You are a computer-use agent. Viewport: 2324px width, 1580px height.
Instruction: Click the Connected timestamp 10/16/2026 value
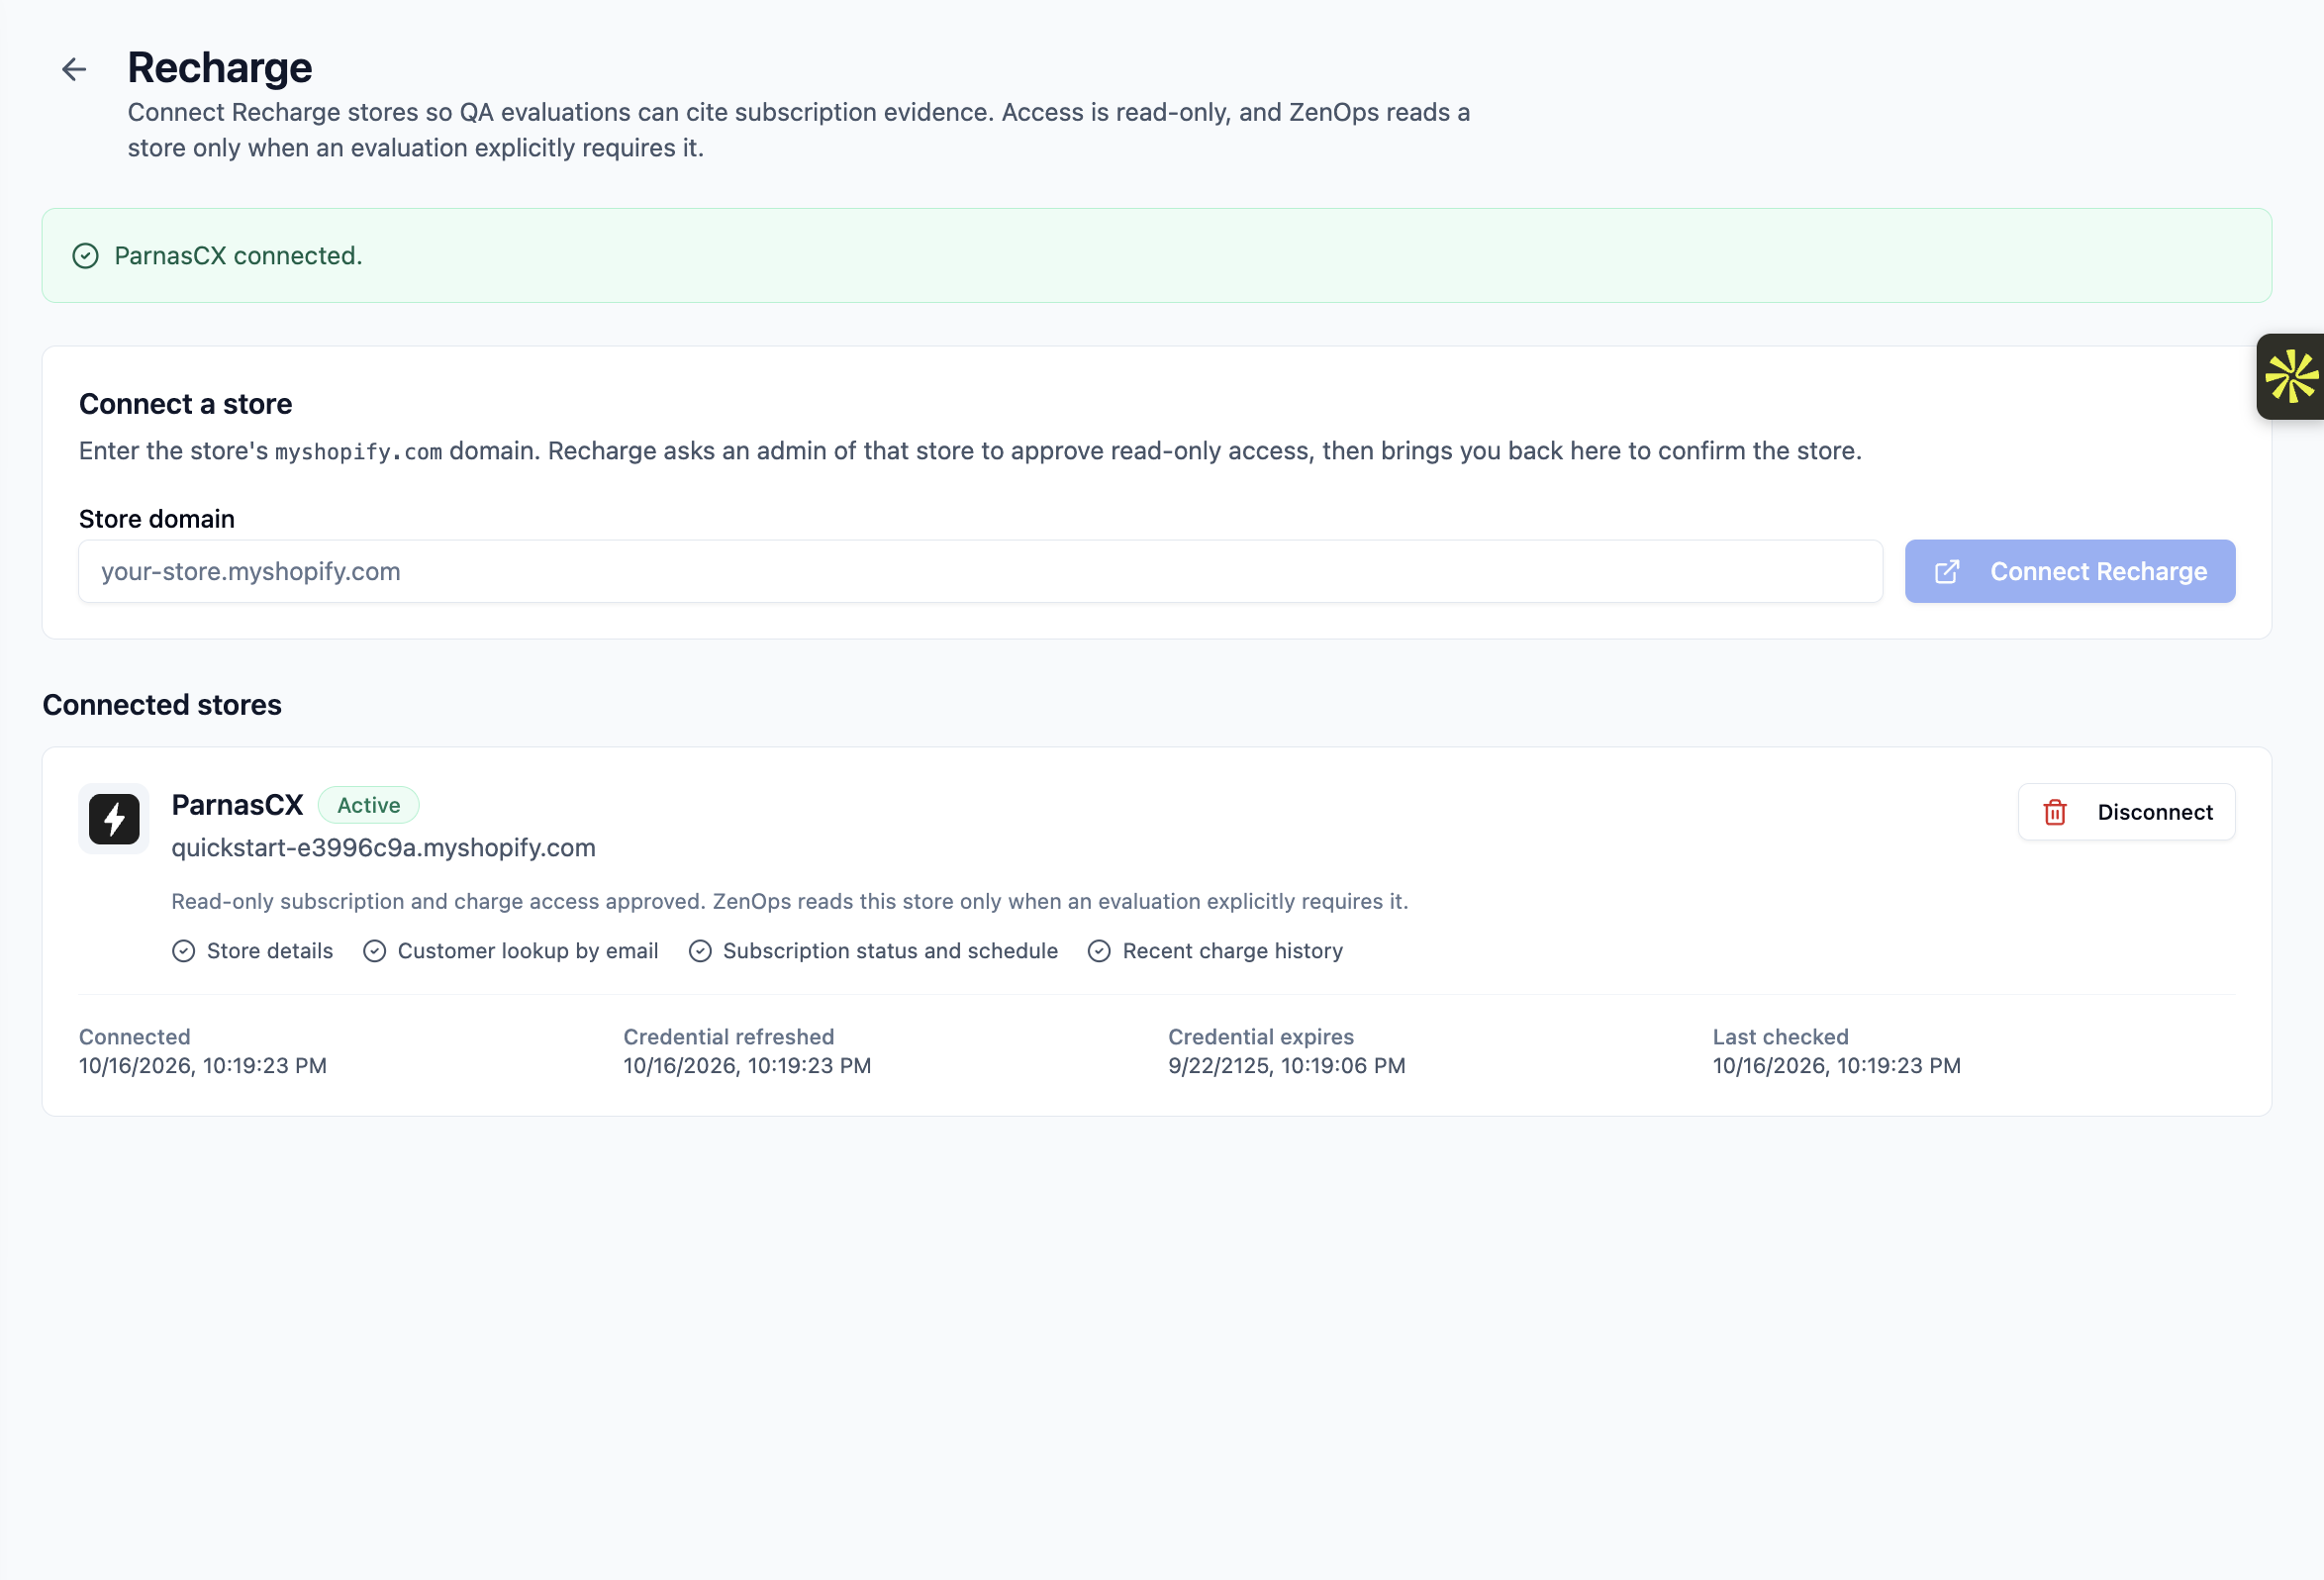[x=203, y=1066]
